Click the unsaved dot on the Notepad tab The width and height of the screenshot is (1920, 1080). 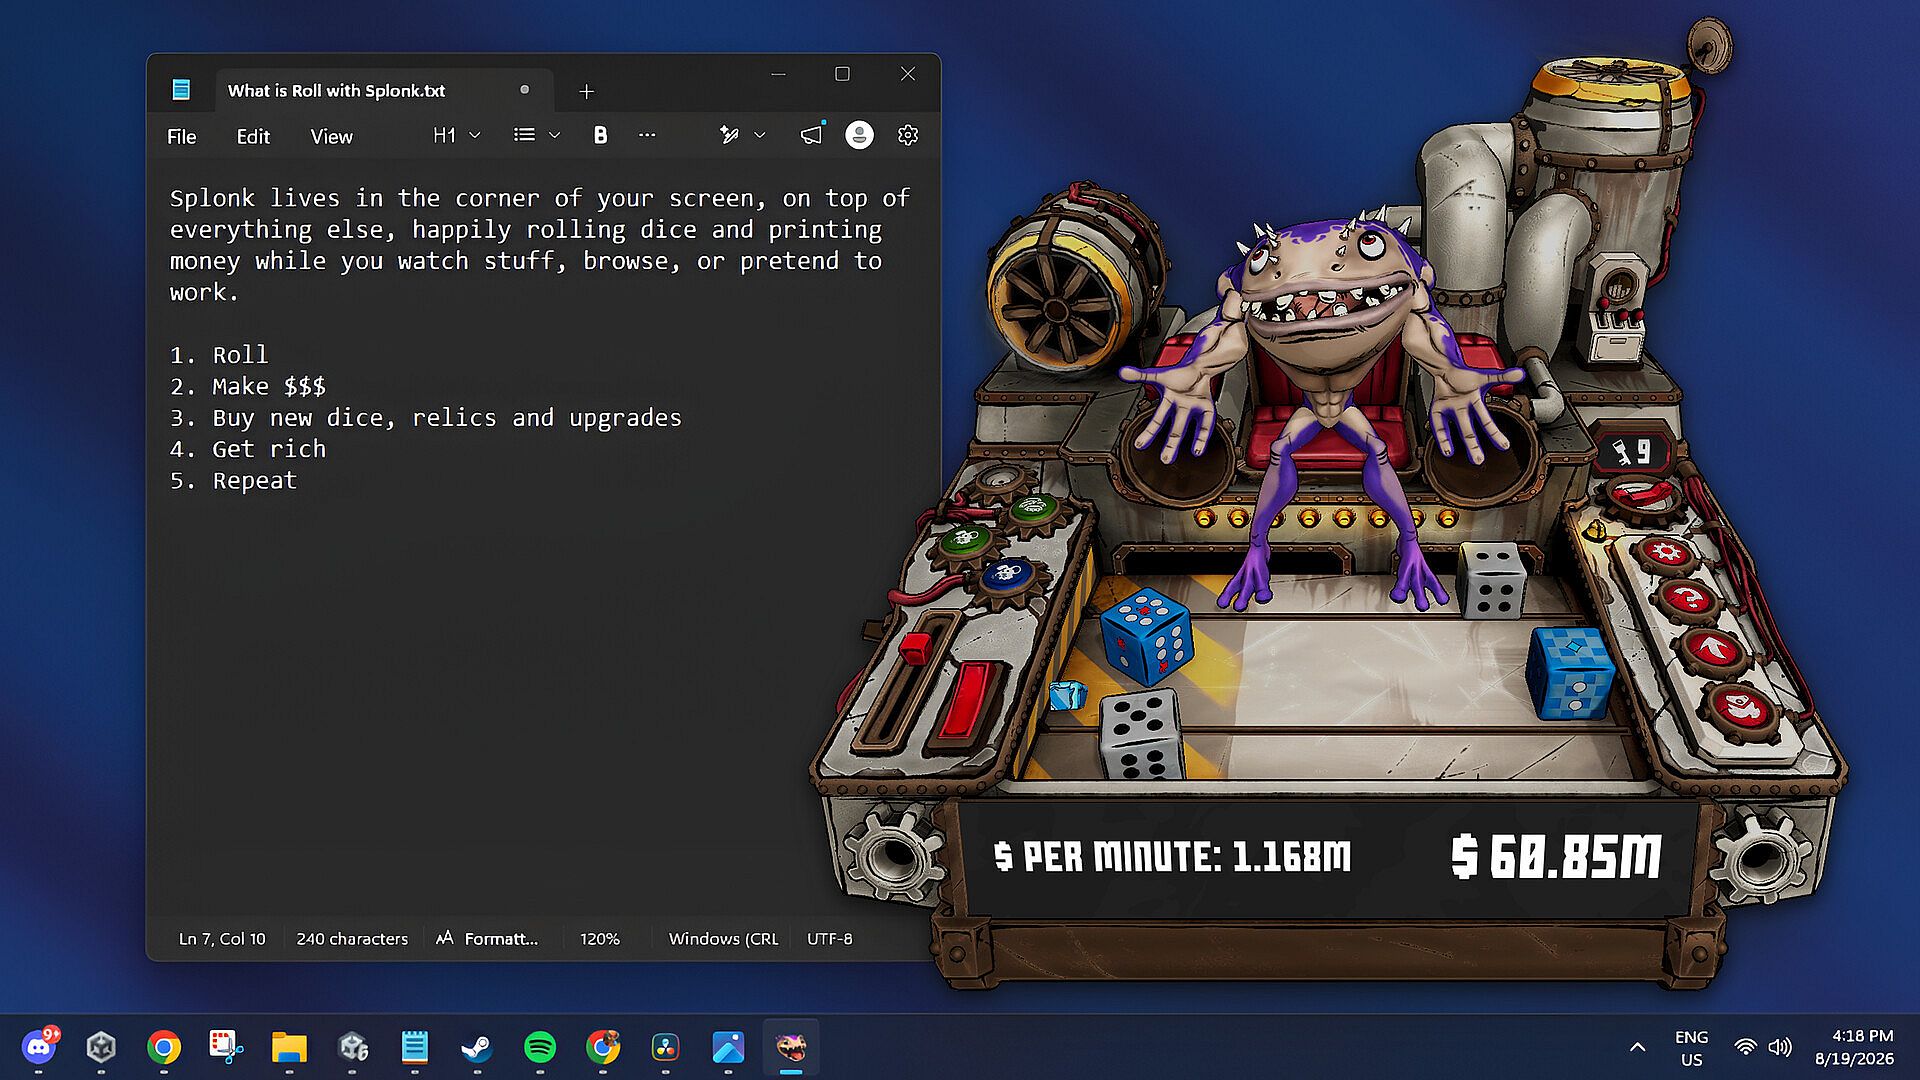(x=524, y=90)
